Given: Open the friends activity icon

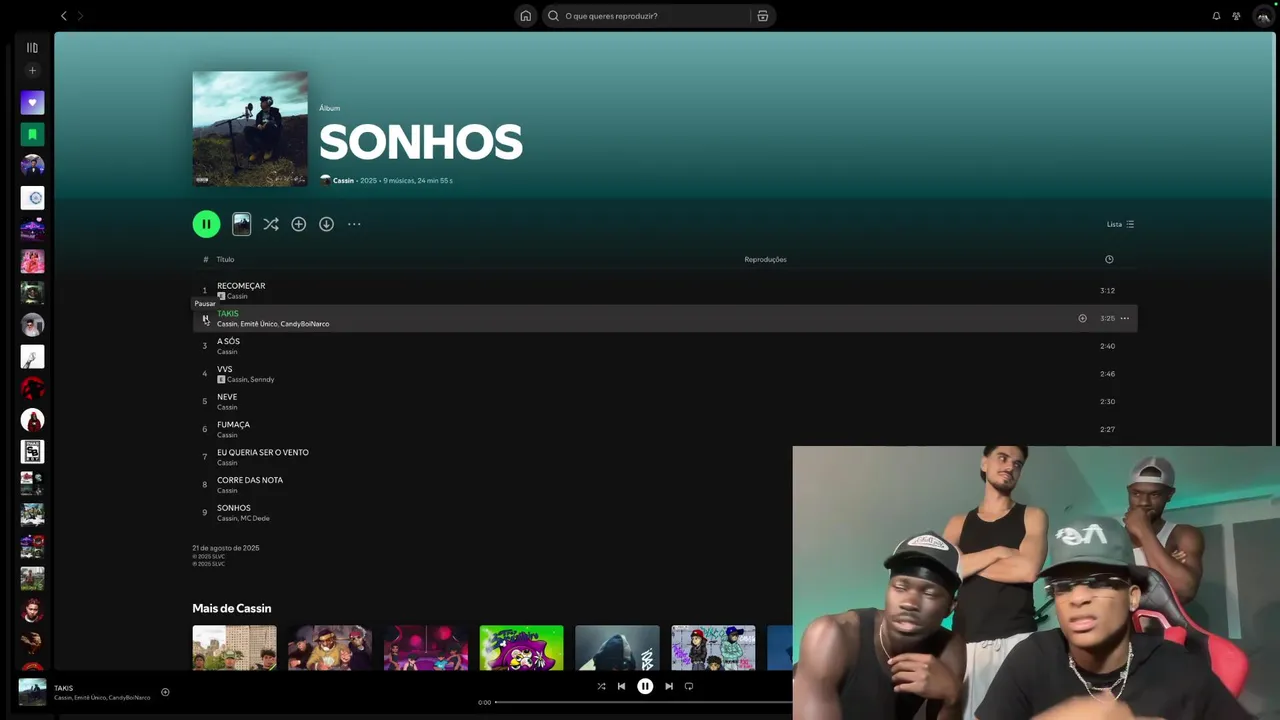Looking at the screenshot, I should [1236, 16].
